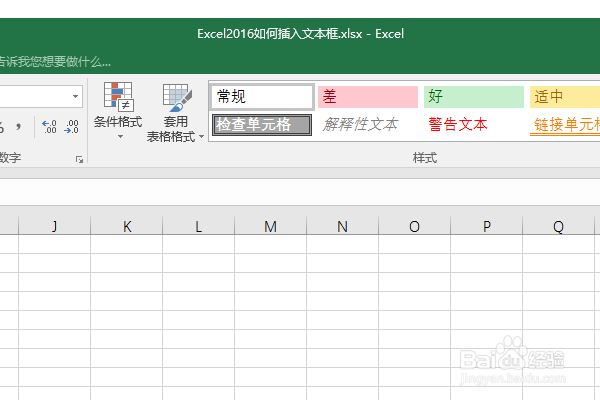
Task: Expand the number format dropdown
Action: pyautogui.click(x=75, y=96)
